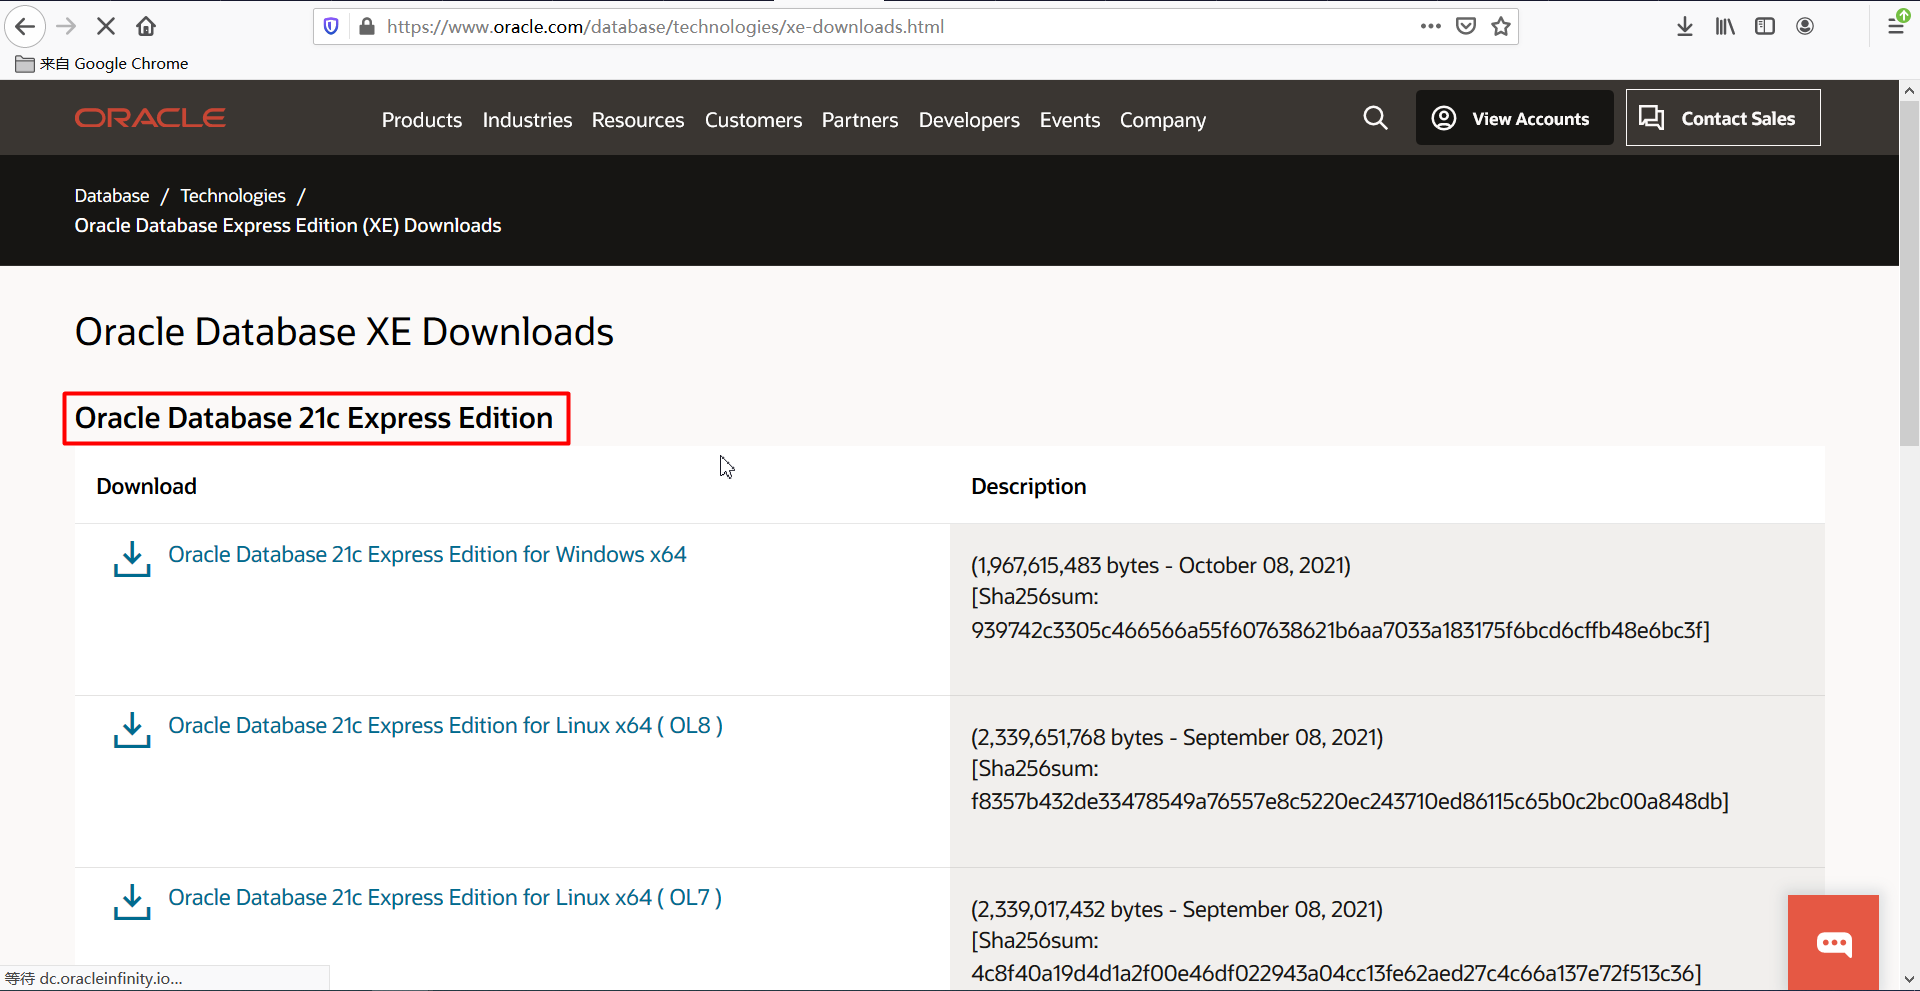Click the scrollbar up arrow
The width and height of the screenshot is (1920, 991).
(x=1909, y=90)
